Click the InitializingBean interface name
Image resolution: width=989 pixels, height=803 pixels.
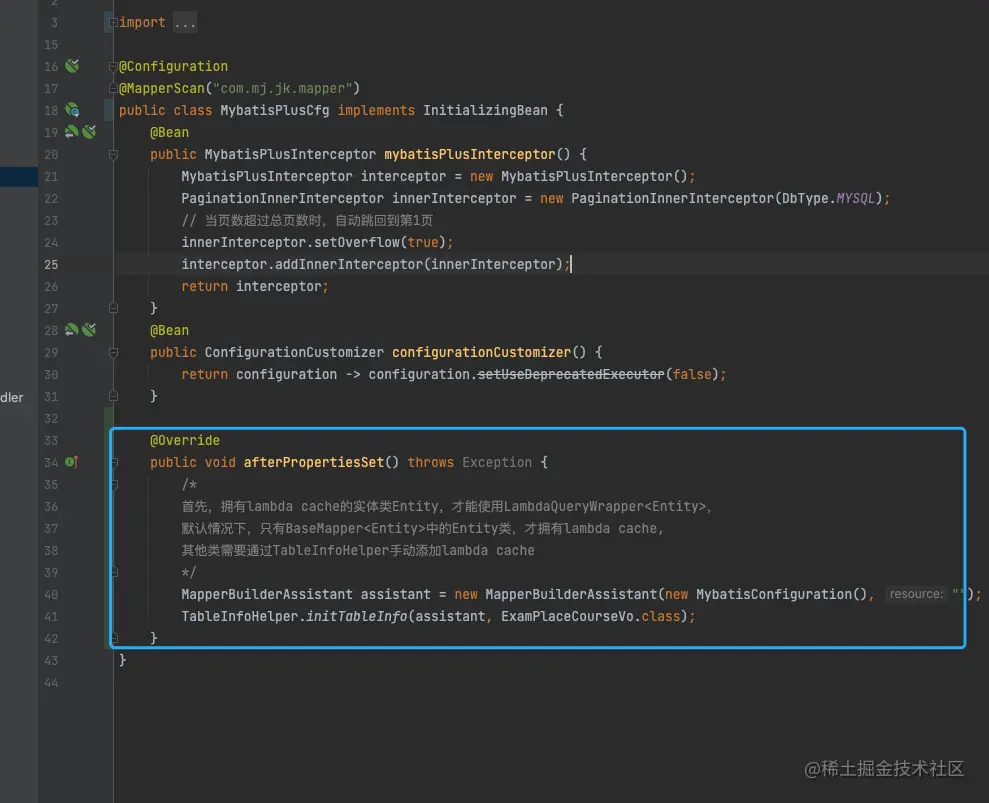pos(485,110)
